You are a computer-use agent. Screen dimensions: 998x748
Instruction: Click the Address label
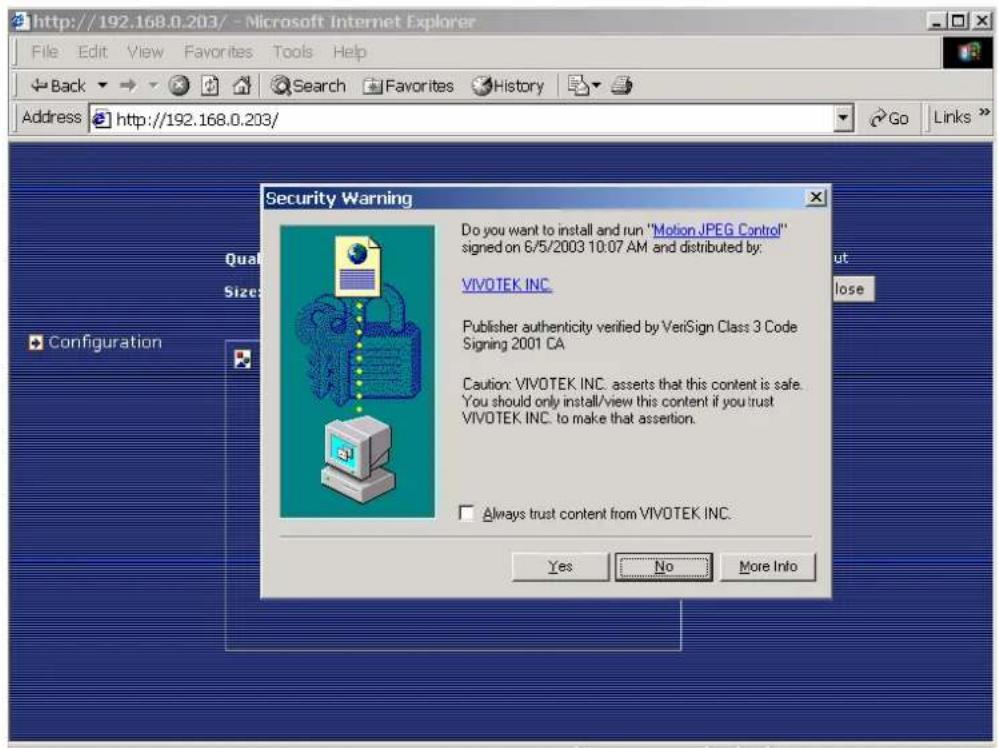pos(52,117)
